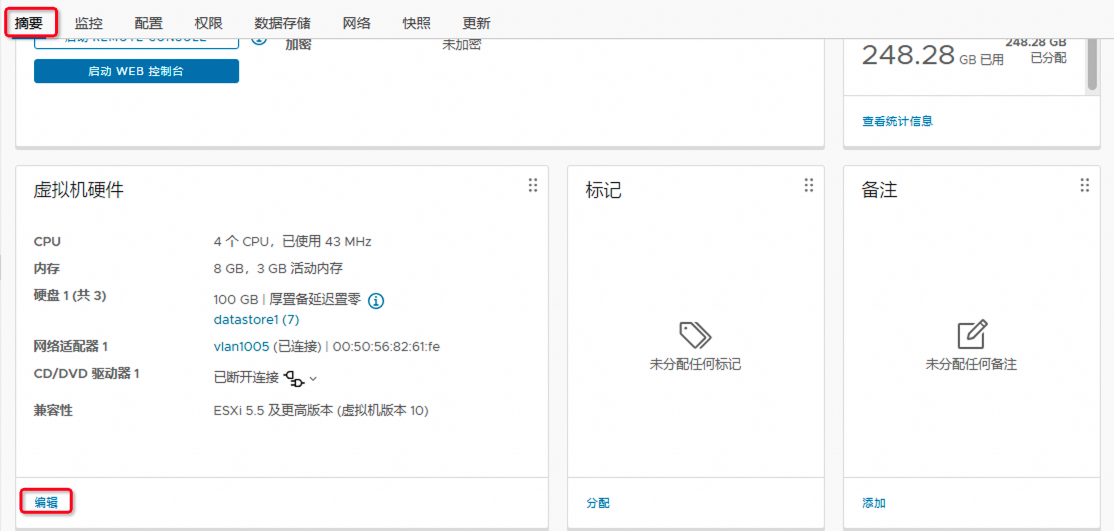
Task: Launch the WEB 控制台 button
Action: point(136,71)
